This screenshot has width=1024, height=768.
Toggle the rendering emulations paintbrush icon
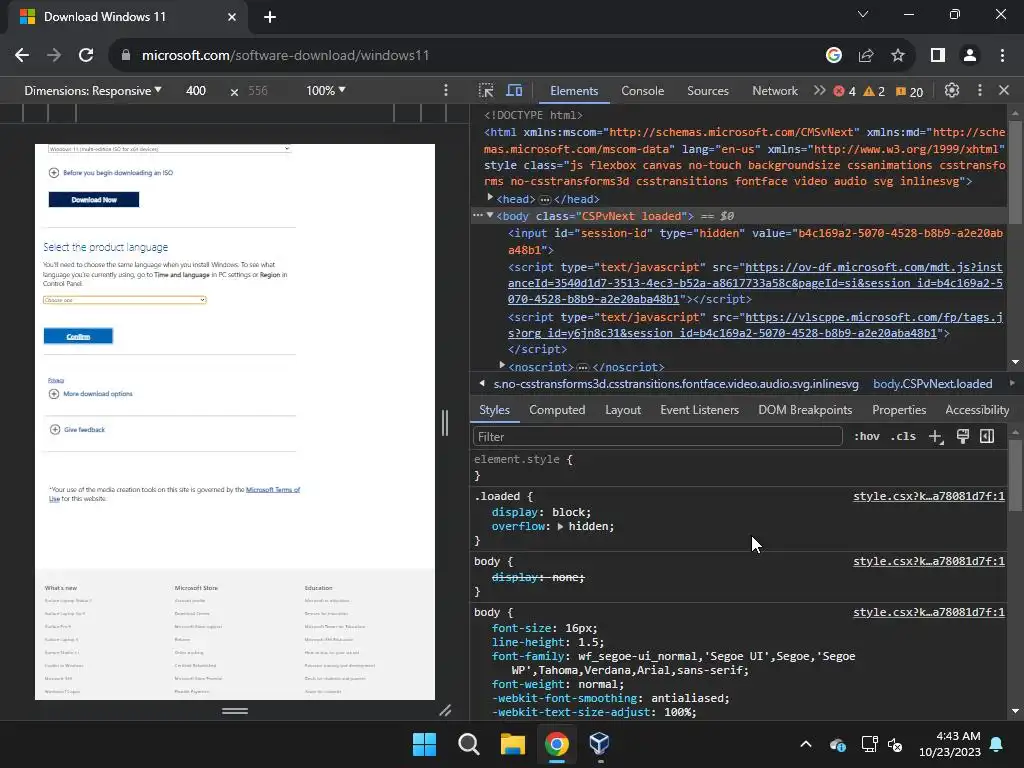click(963, 436)
